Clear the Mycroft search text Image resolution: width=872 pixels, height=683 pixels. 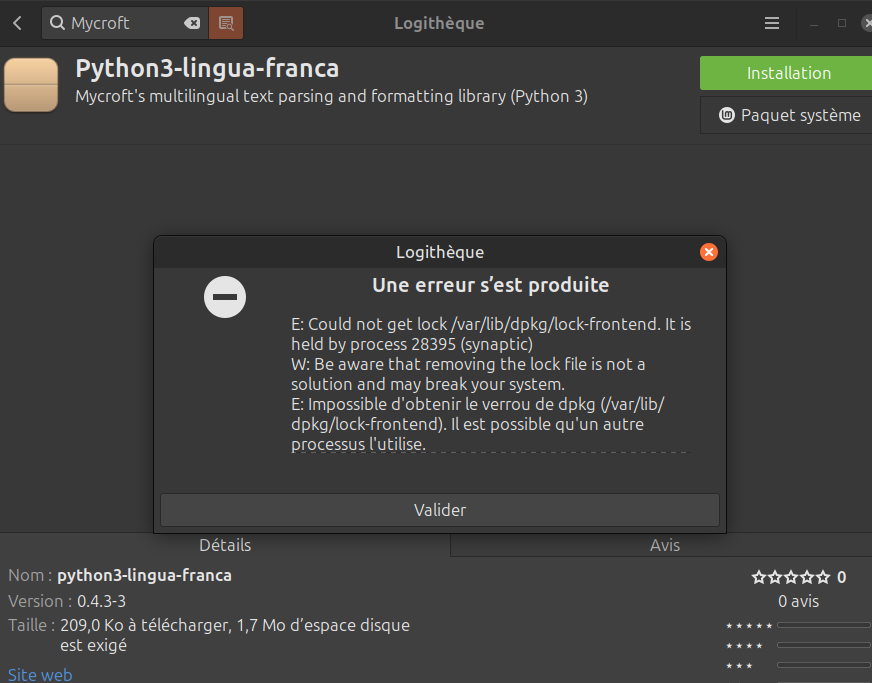192,23
